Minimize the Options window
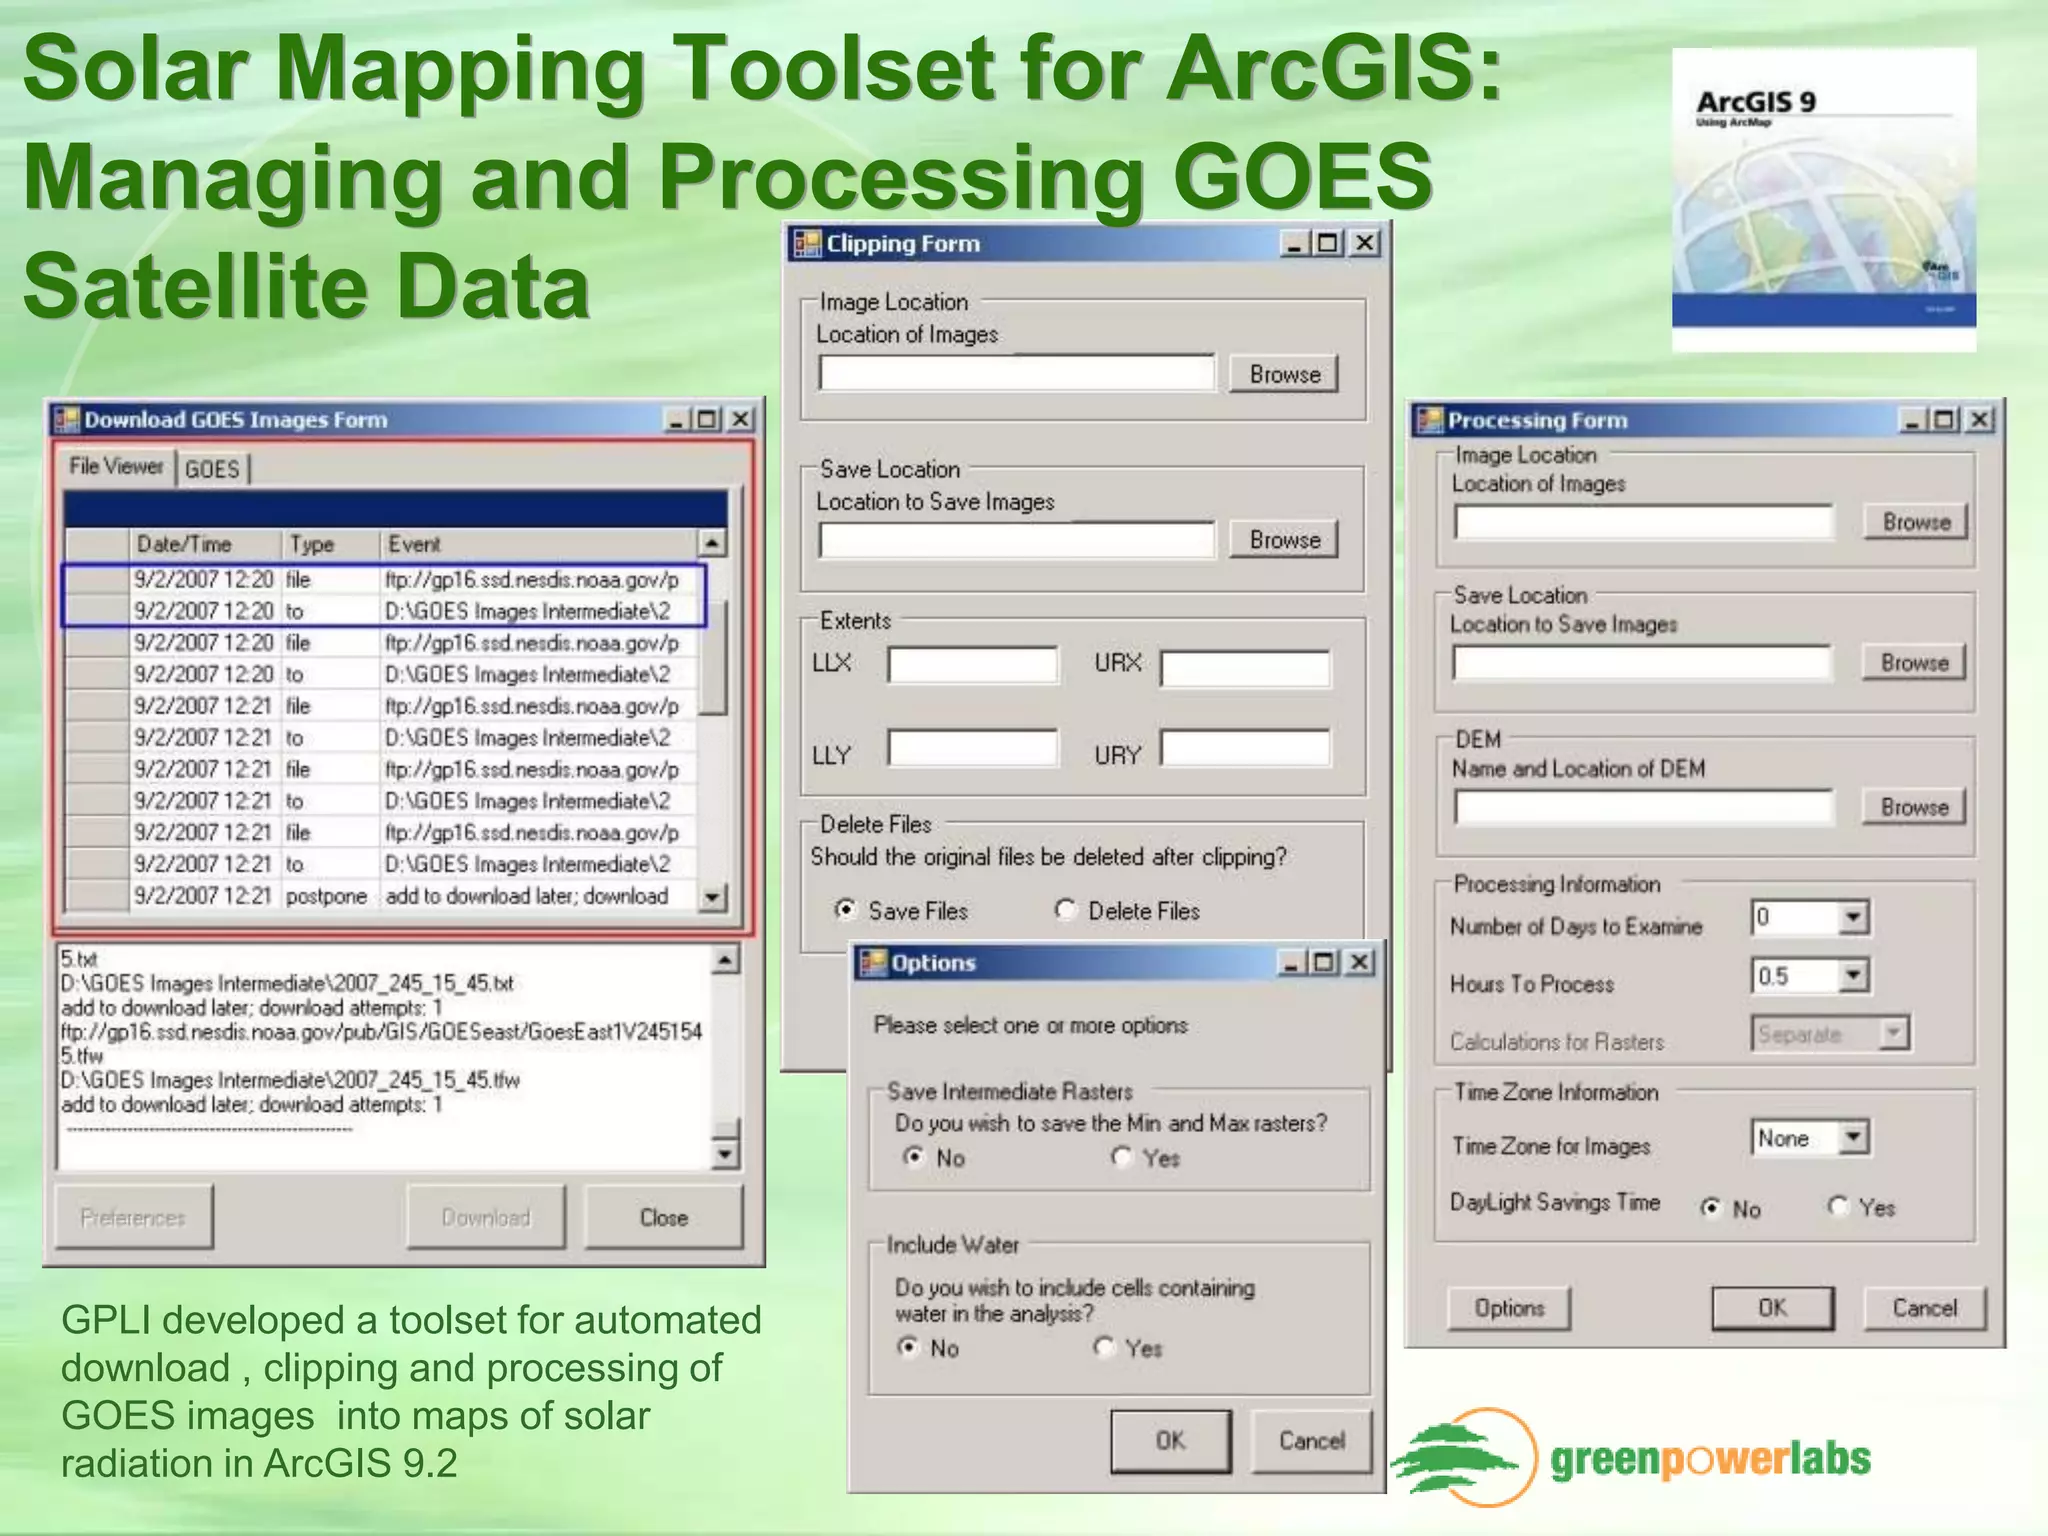 pyautogui.click(x=1291, y=962)
